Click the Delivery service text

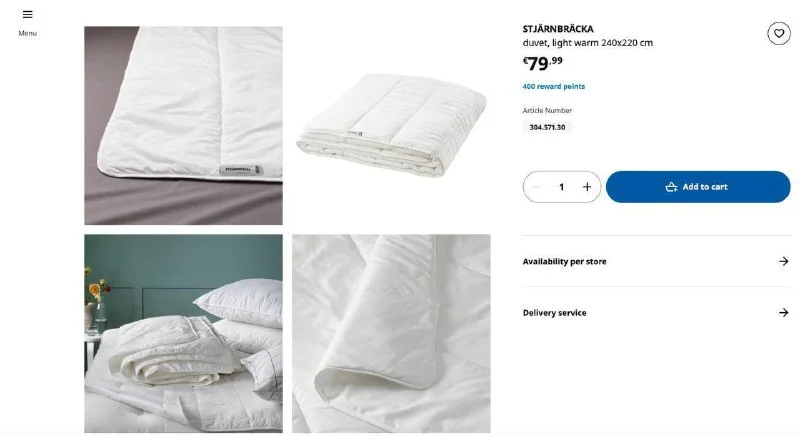click(x=554, y=313)
